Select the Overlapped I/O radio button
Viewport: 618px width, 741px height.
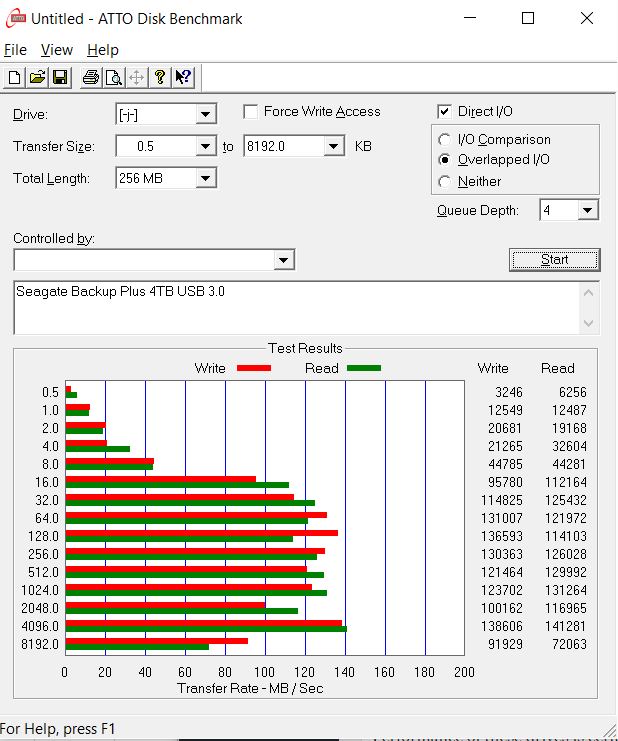coord(444,160)
